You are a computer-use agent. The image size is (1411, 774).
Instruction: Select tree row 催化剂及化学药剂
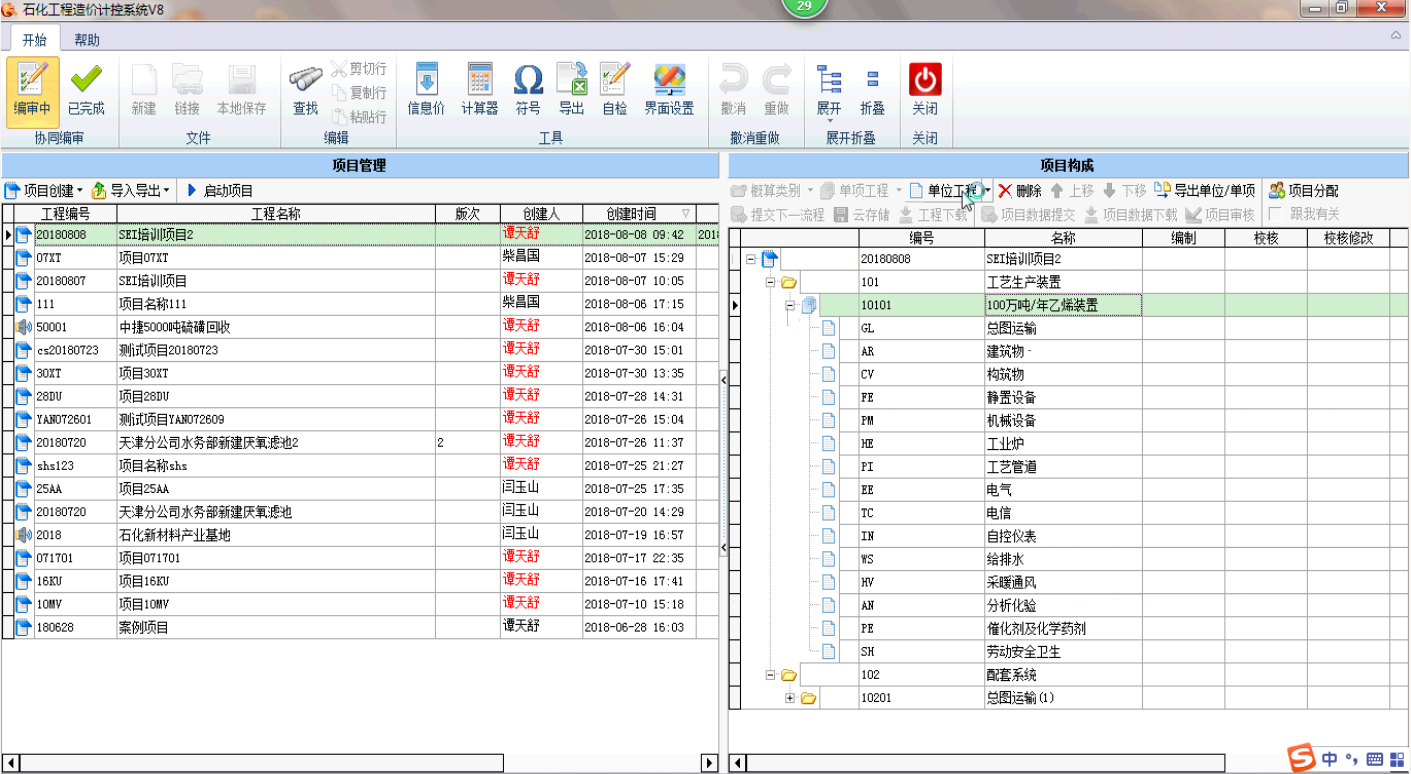(x=1069, y=629)
